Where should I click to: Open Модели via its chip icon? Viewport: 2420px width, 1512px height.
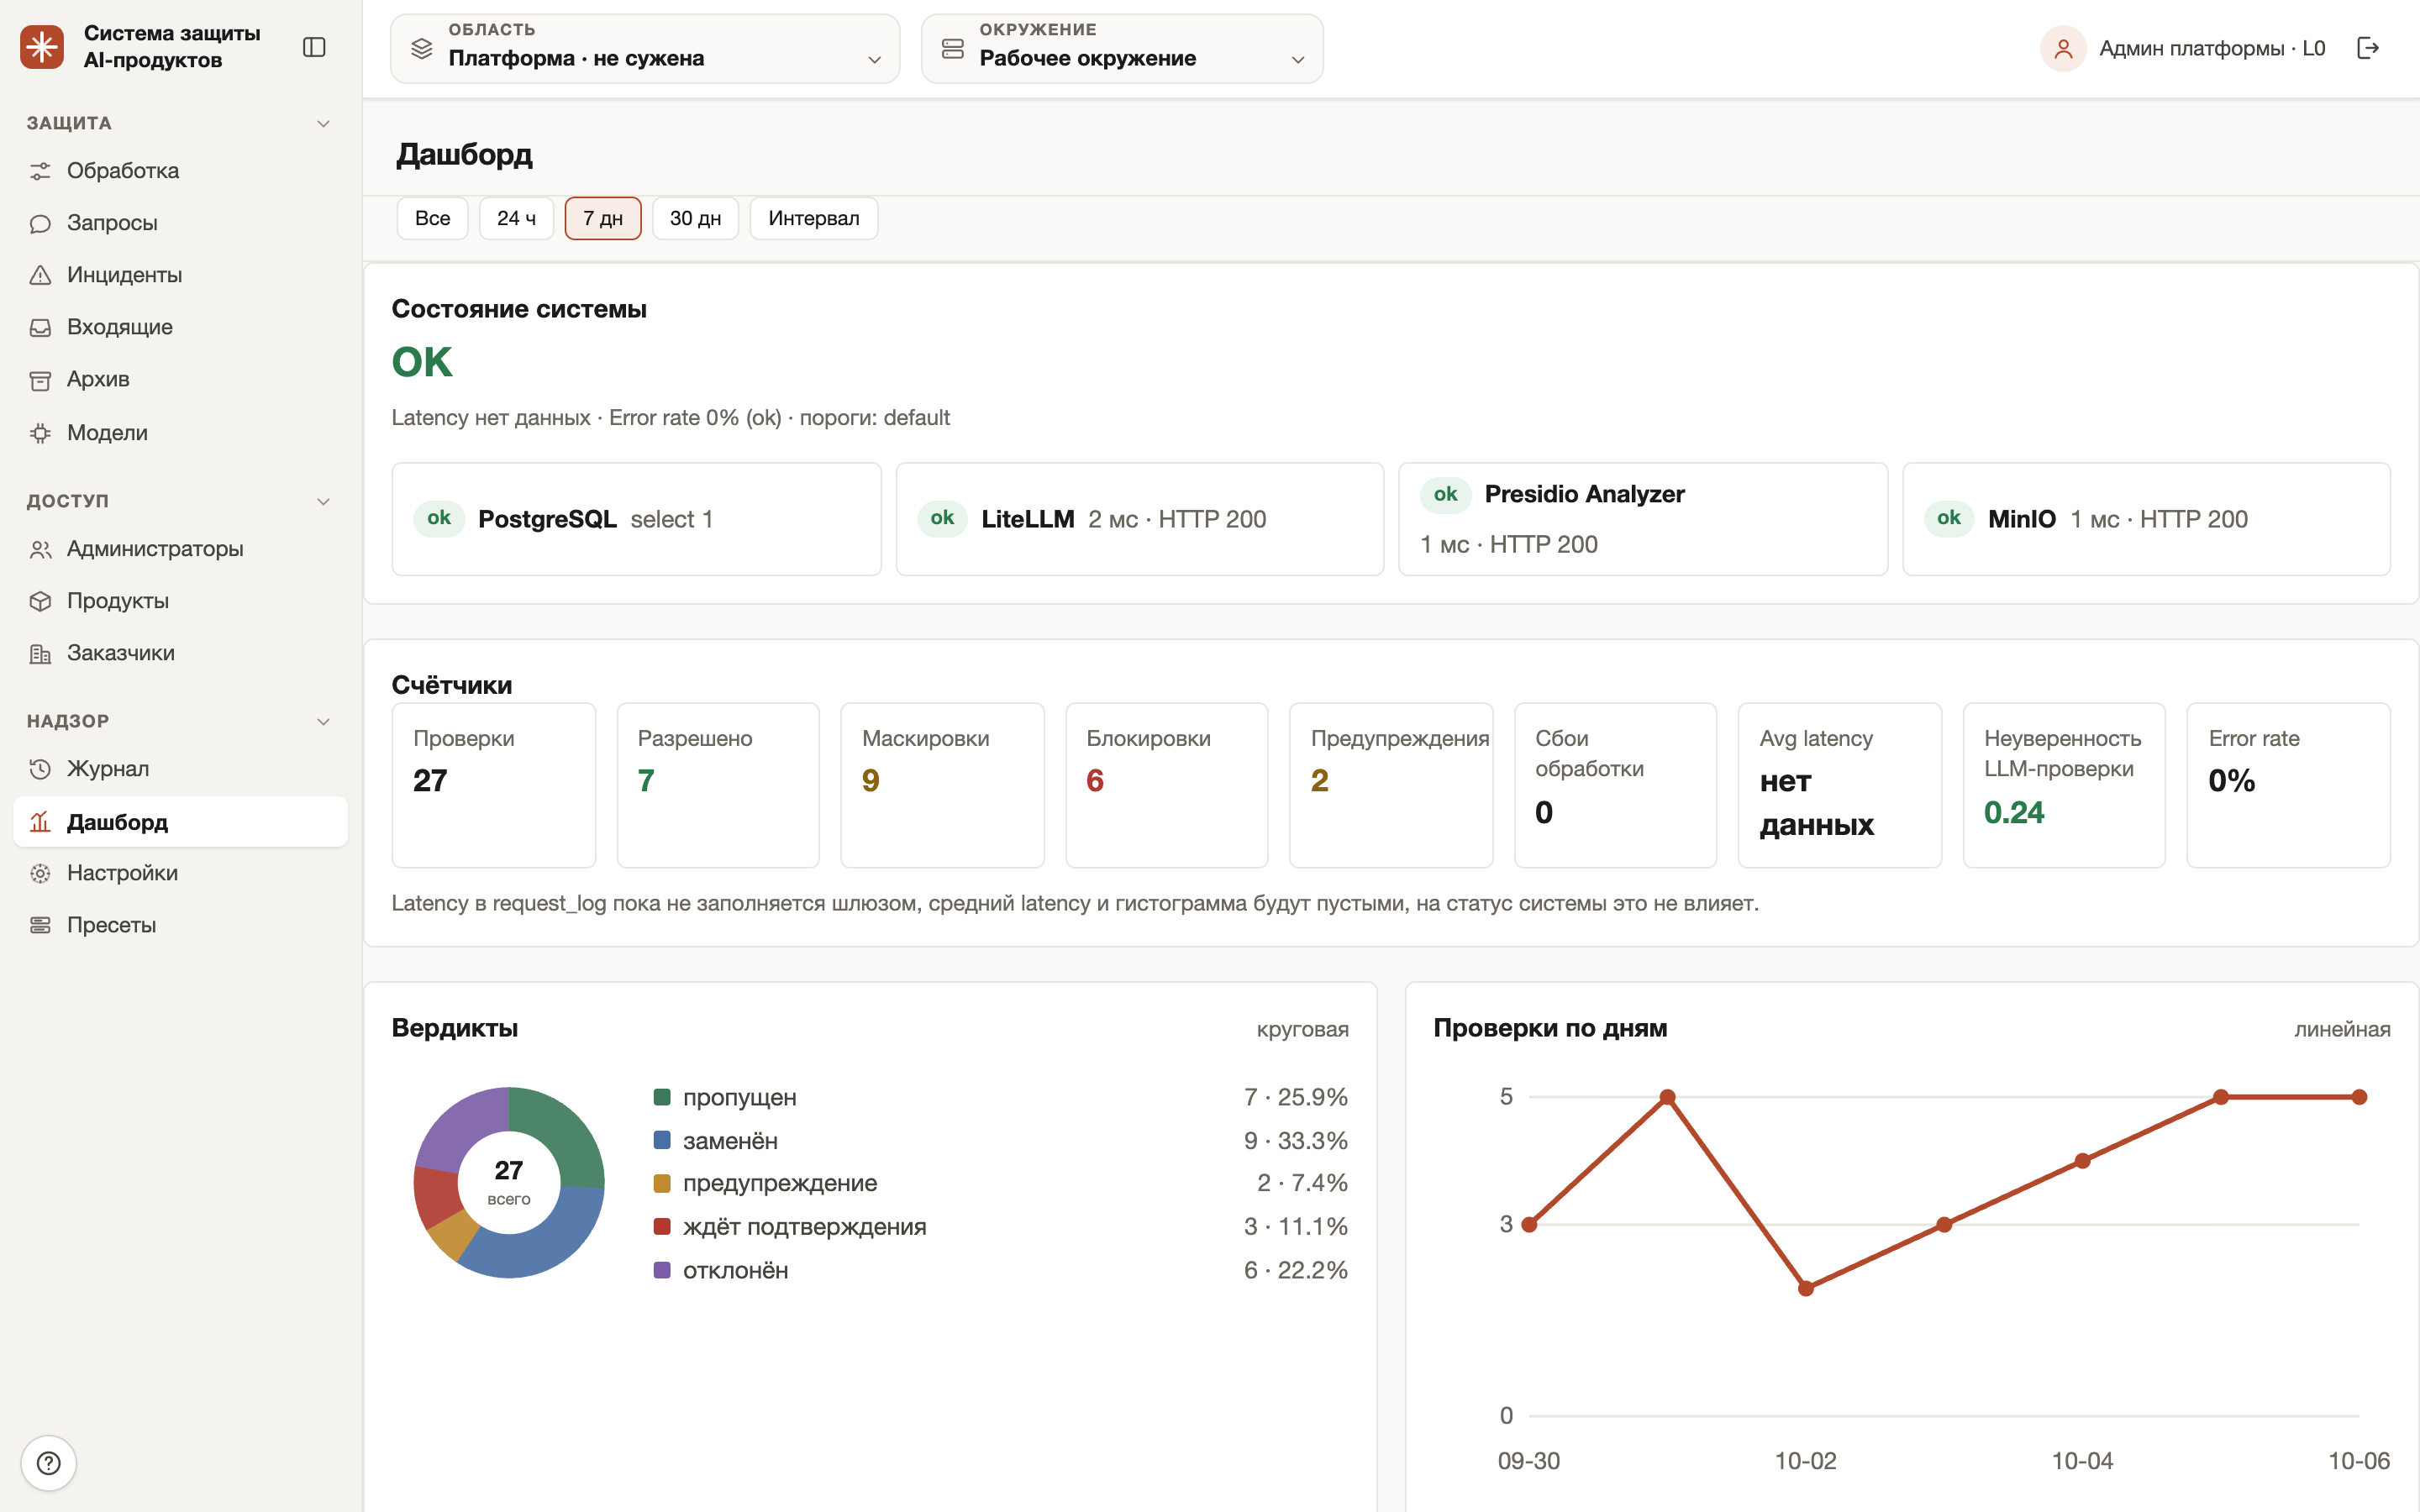pos(40,433)
